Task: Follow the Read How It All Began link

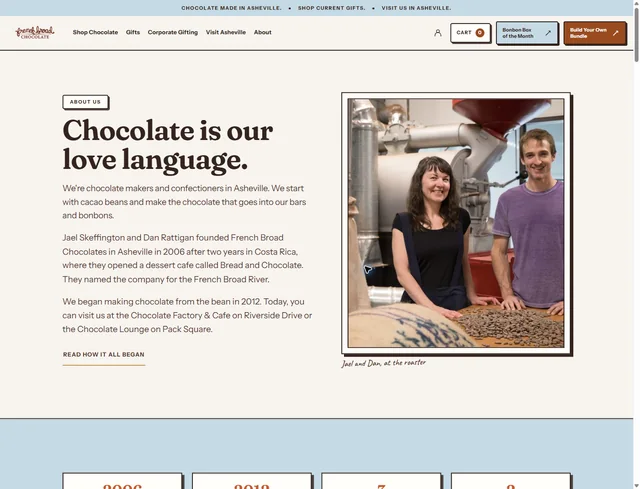Action: point(104,355)
